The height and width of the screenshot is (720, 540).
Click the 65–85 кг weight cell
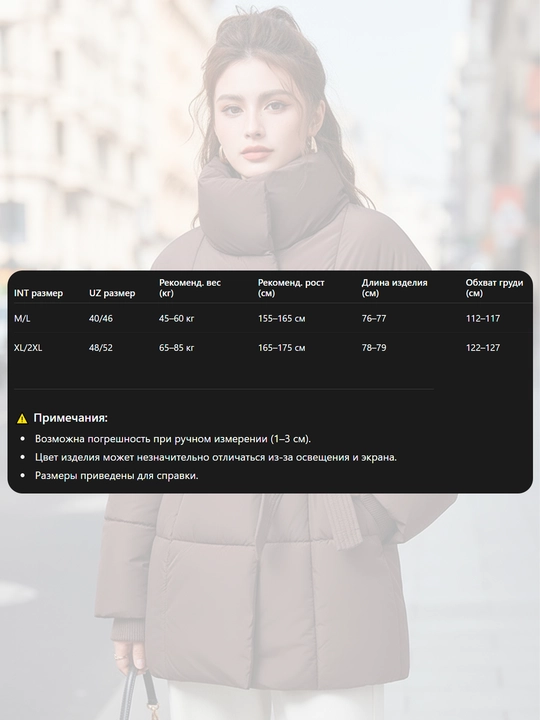point(176,348)
